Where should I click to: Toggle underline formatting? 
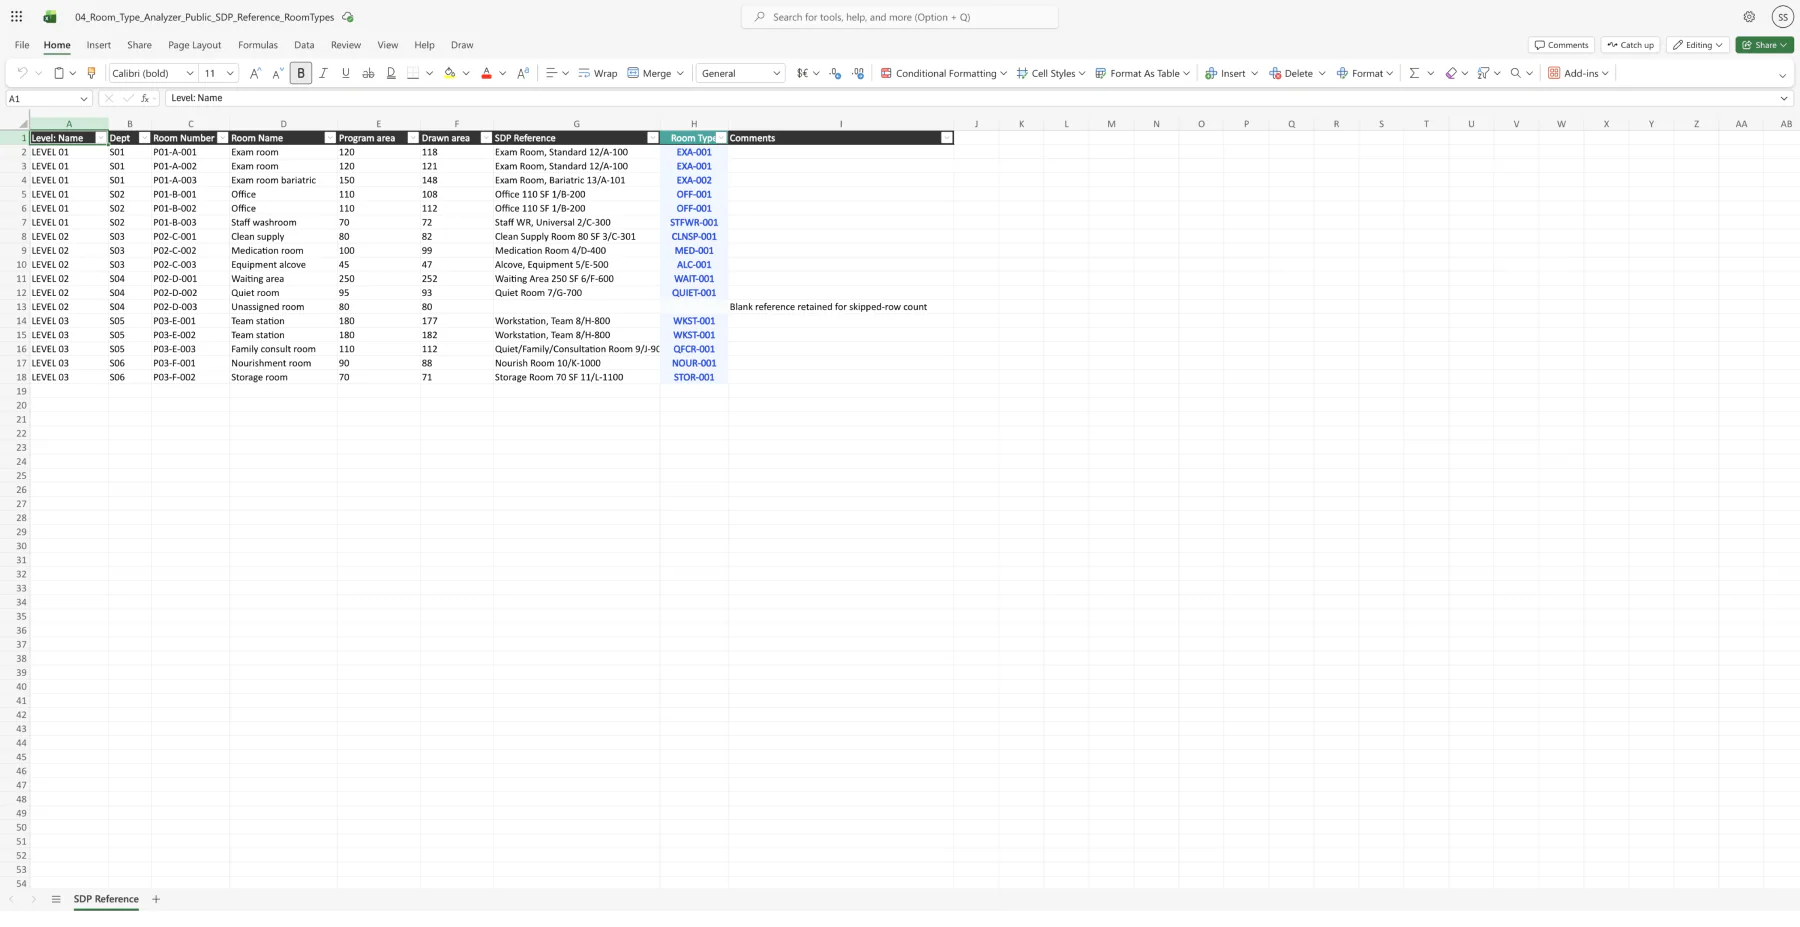345,72
